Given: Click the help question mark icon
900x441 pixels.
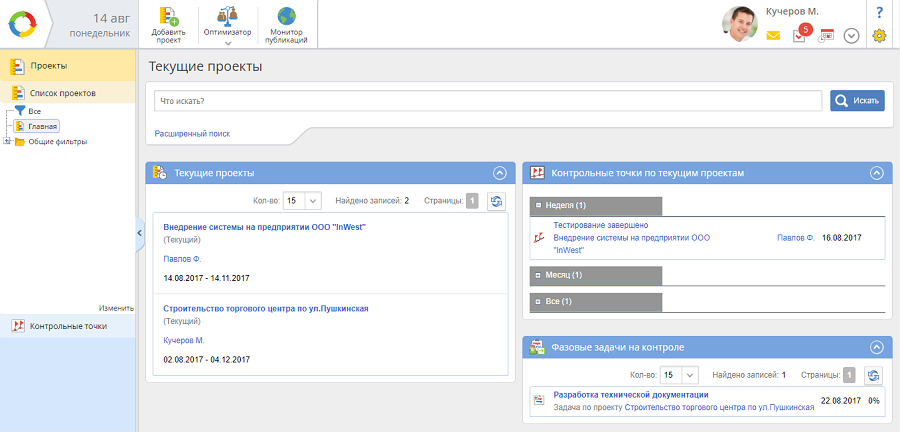Looking at the screenshot, I should (x=879, y=12).
